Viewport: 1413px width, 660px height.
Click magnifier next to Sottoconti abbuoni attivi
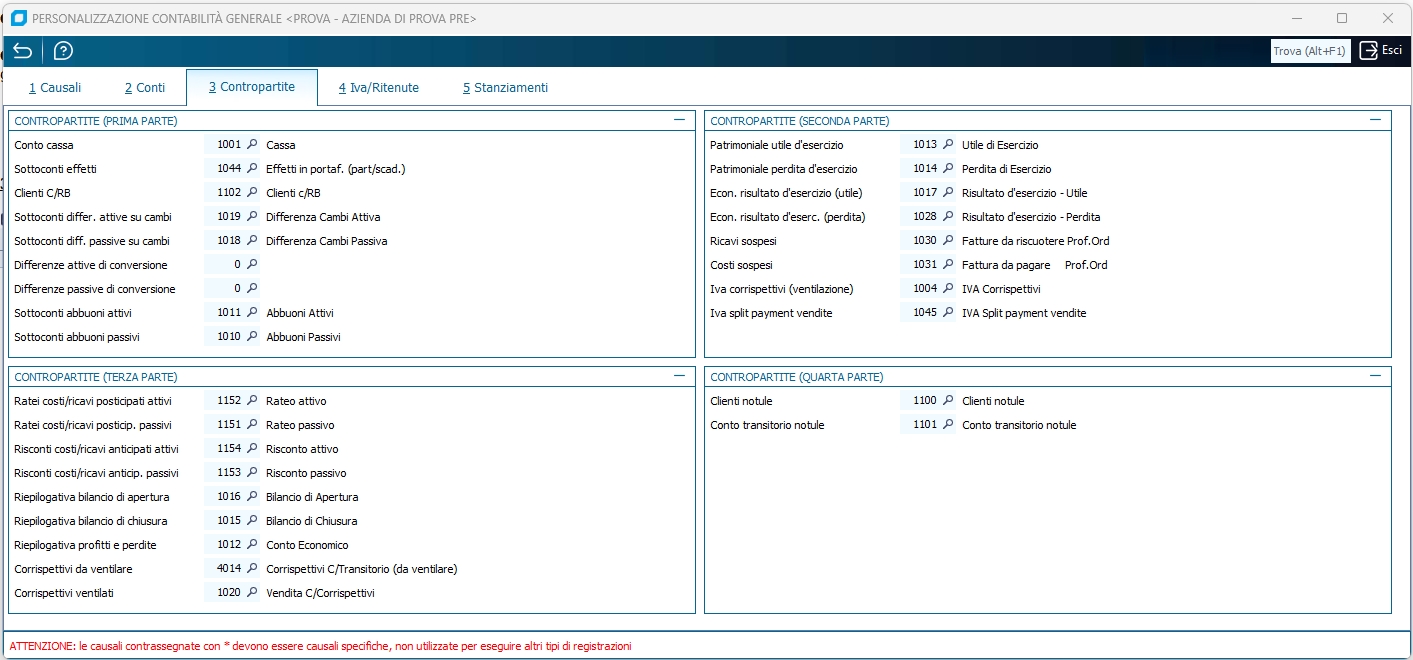[253, 313]
